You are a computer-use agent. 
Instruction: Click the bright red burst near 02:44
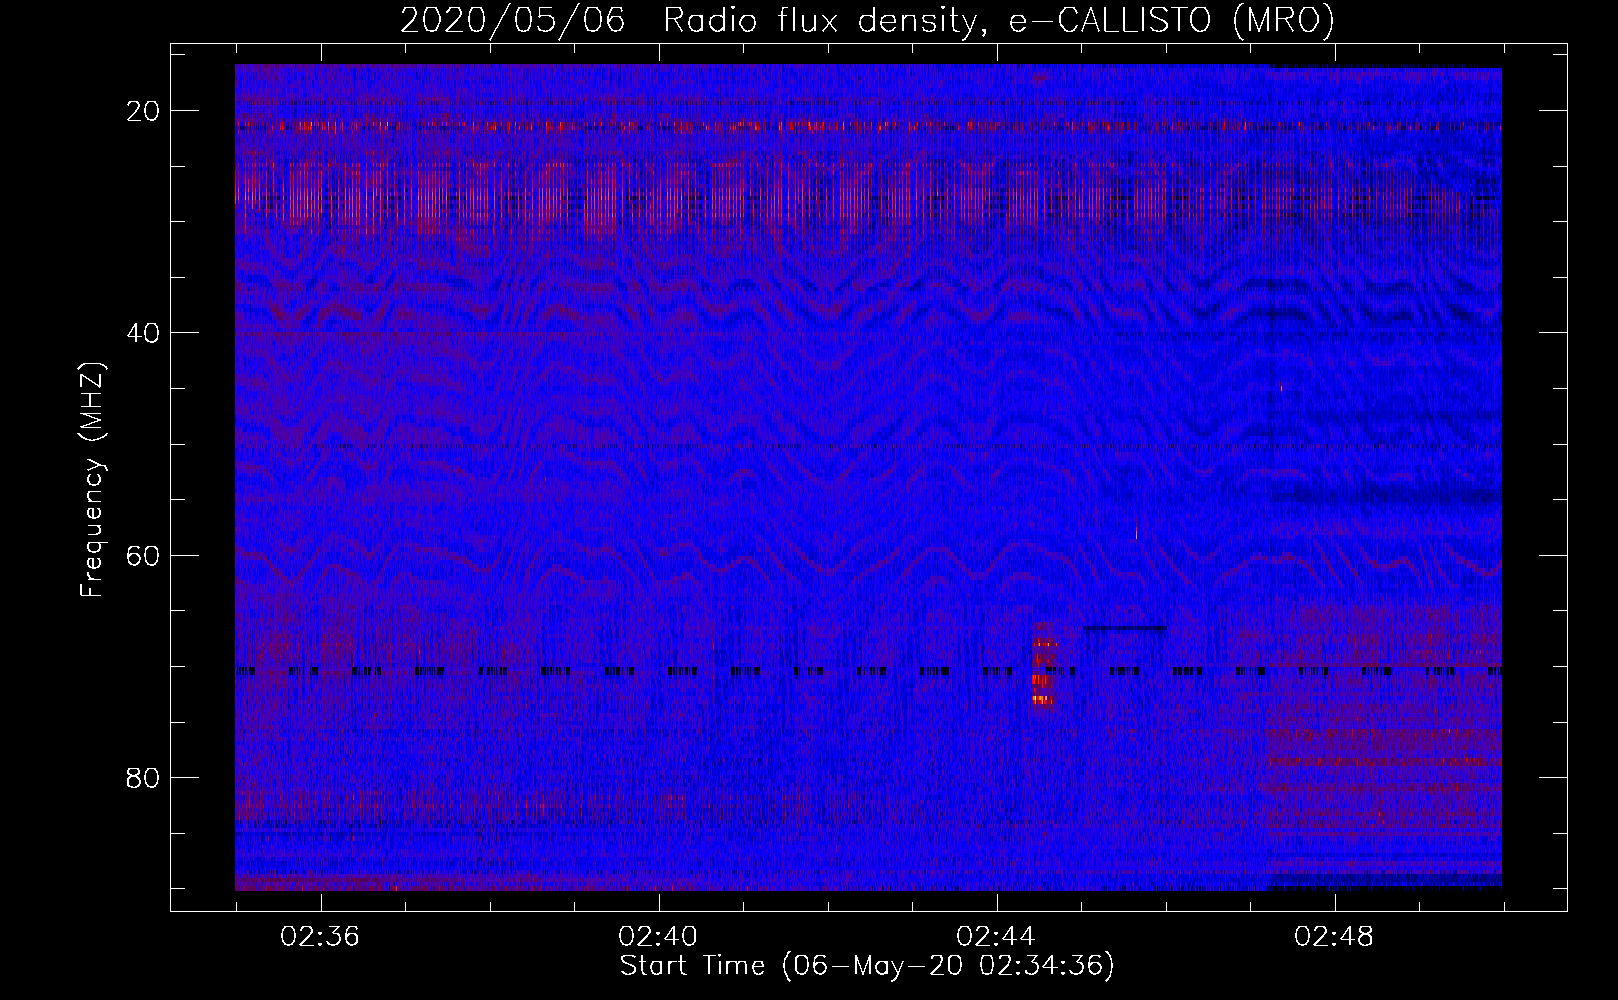point(1044,664)
